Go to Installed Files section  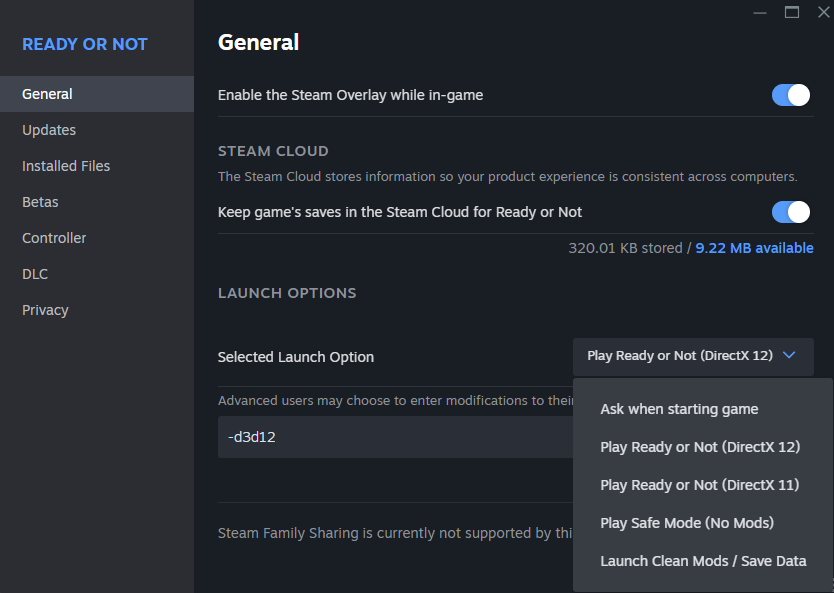66,166
